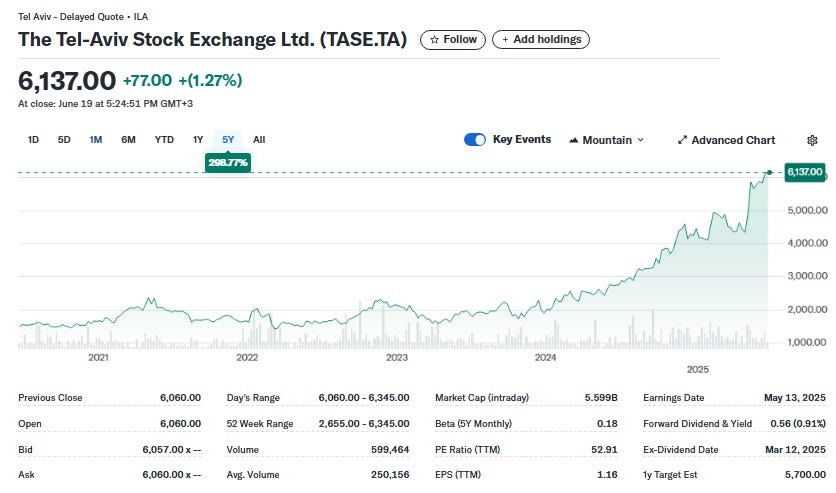Click the target estimate value 5,700.00
The image size is (836, 493).
pos(805,474)
